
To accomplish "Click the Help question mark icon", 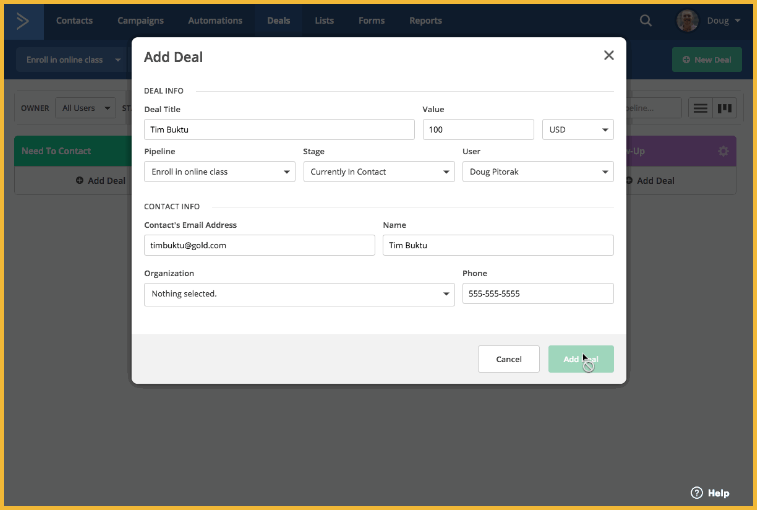I will click(x=697, y=493).
